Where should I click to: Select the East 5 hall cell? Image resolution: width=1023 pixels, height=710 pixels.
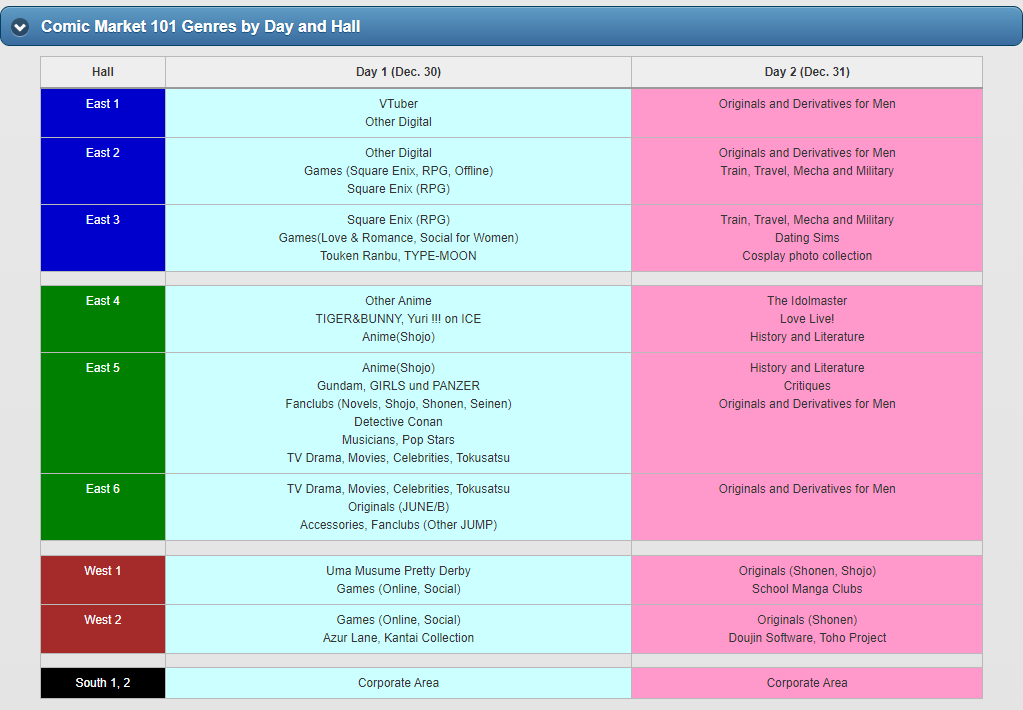click(x=102, y=413)
